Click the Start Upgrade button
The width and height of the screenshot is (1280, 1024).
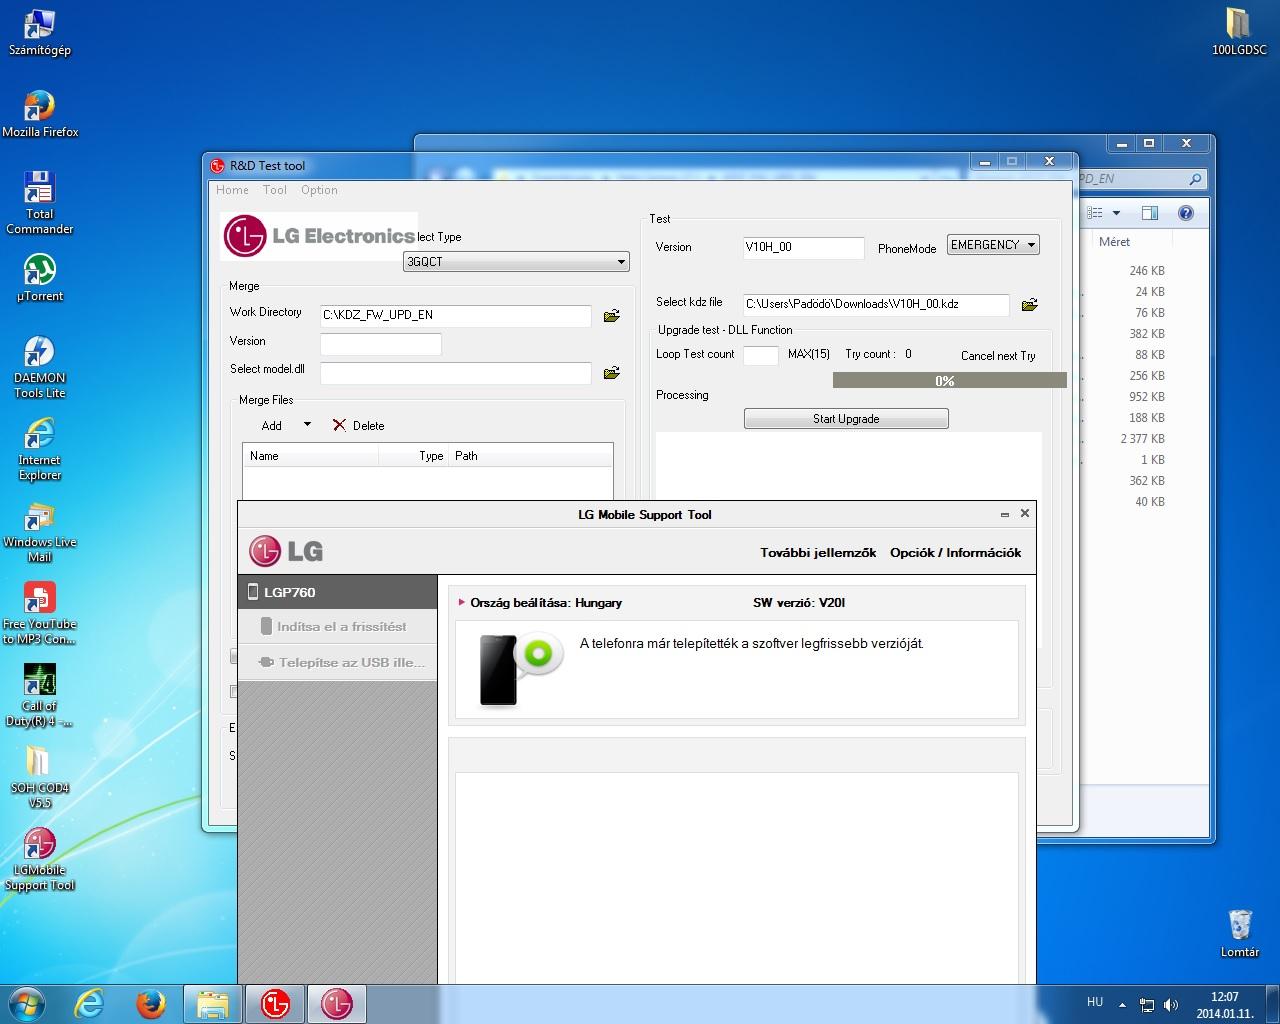pyautogui.click(x=846, y=419)
